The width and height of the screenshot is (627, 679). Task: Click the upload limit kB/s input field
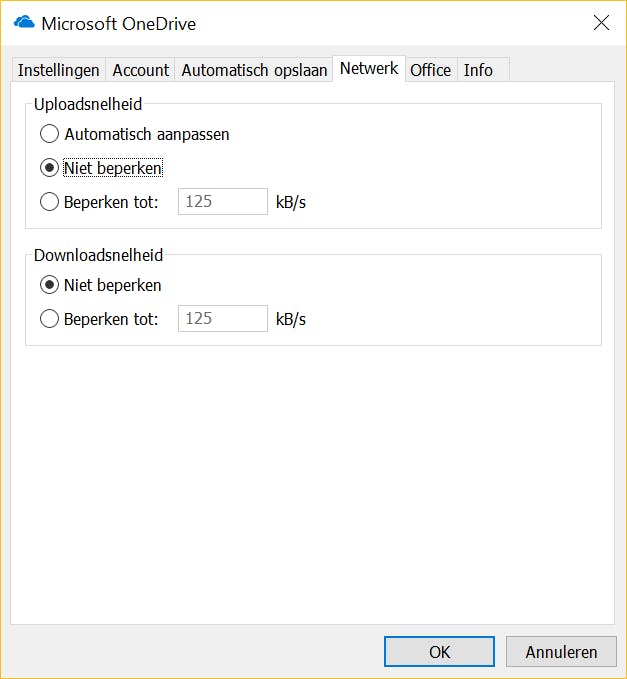coord(222,202)
